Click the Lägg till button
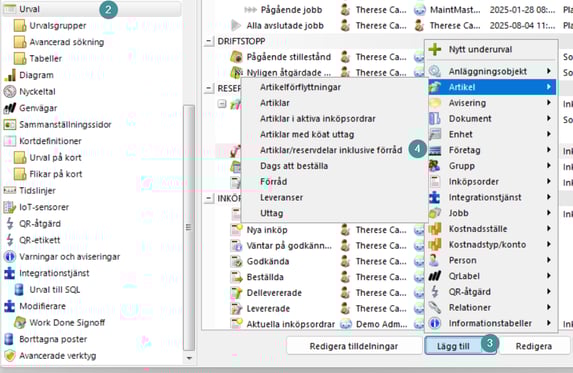The width and height of the screenshot is (573, 373). coord(453,346)
